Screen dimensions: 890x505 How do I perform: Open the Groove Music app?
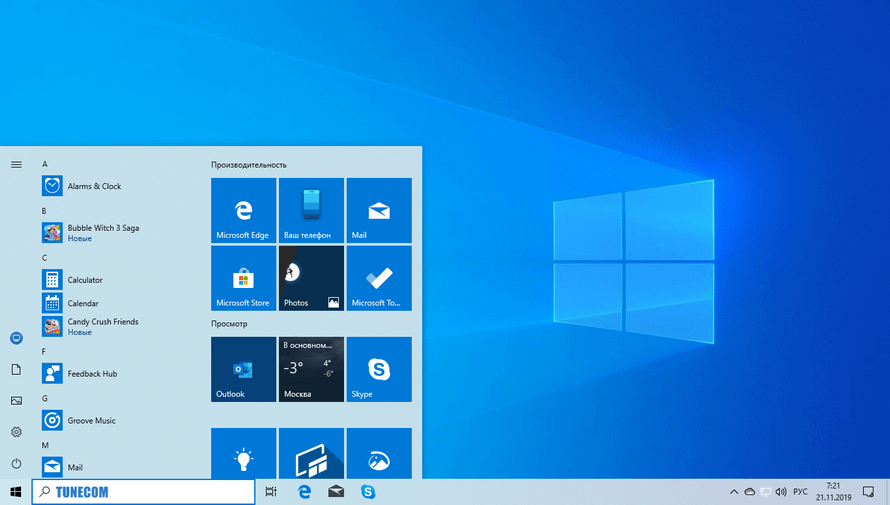pyautogui.click(x=90, y=421)
